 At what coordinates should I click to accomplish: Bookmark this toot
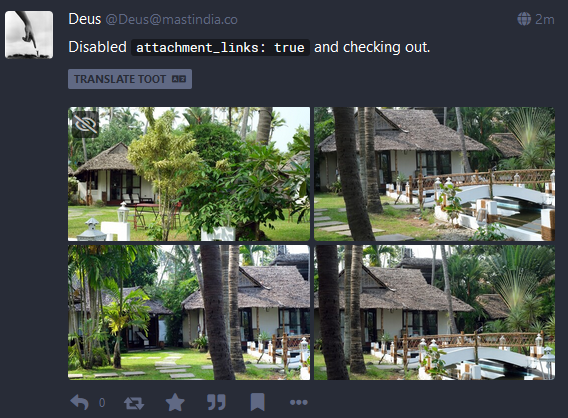pyautogui.click(x=258, y=402)
